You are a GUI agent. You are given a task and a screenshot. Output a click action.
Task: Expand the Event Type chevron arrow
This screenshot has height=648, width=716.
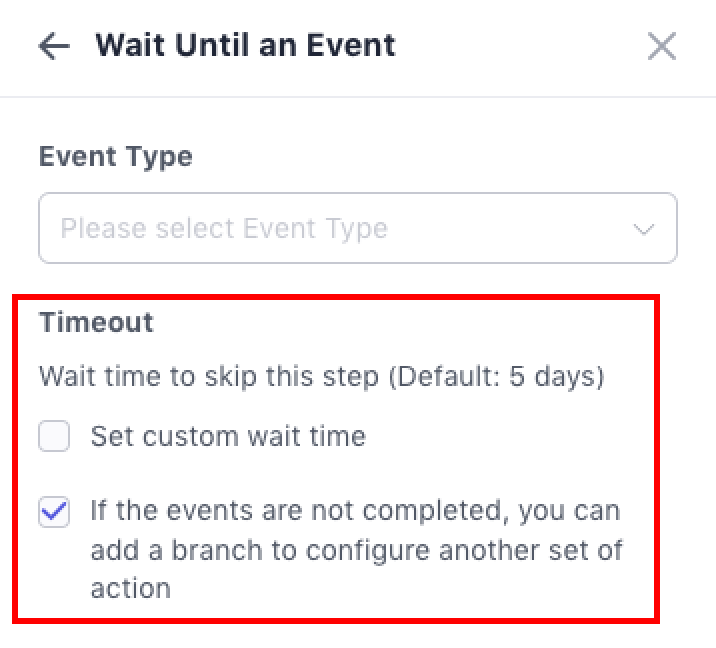[644, 229]
